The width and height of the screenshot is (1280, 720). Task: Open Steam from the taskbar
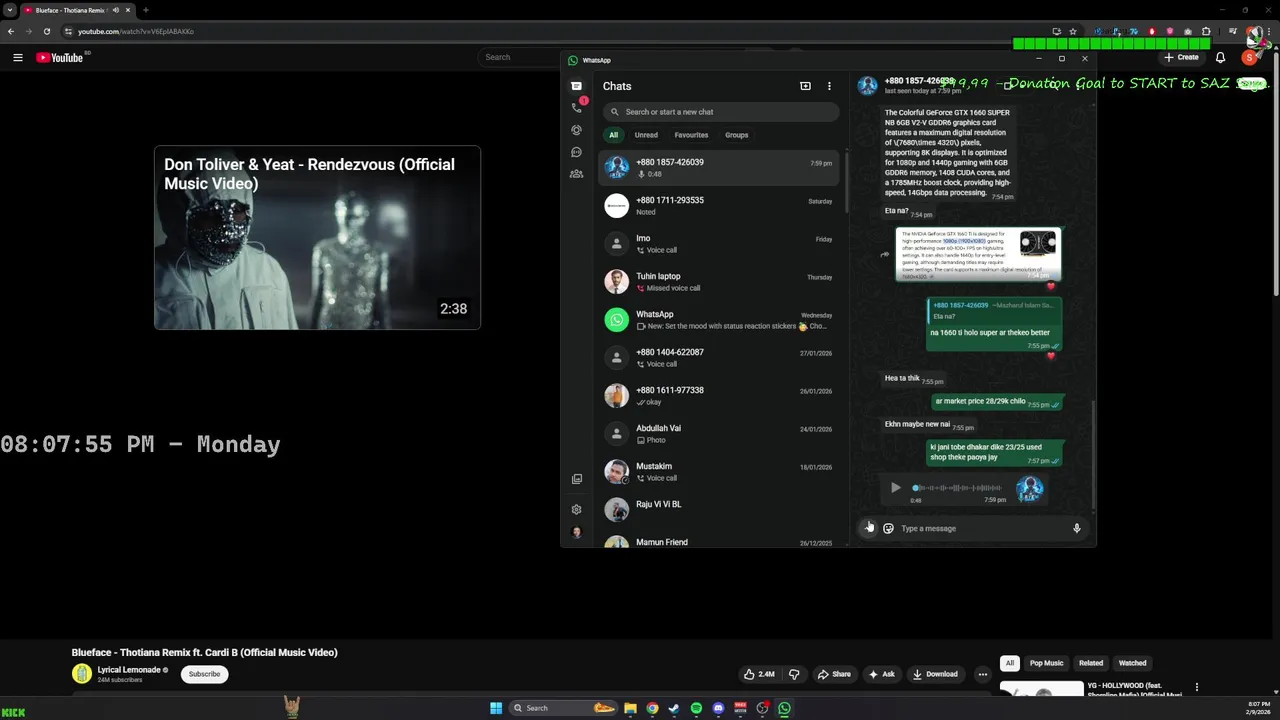click(674, 708)
